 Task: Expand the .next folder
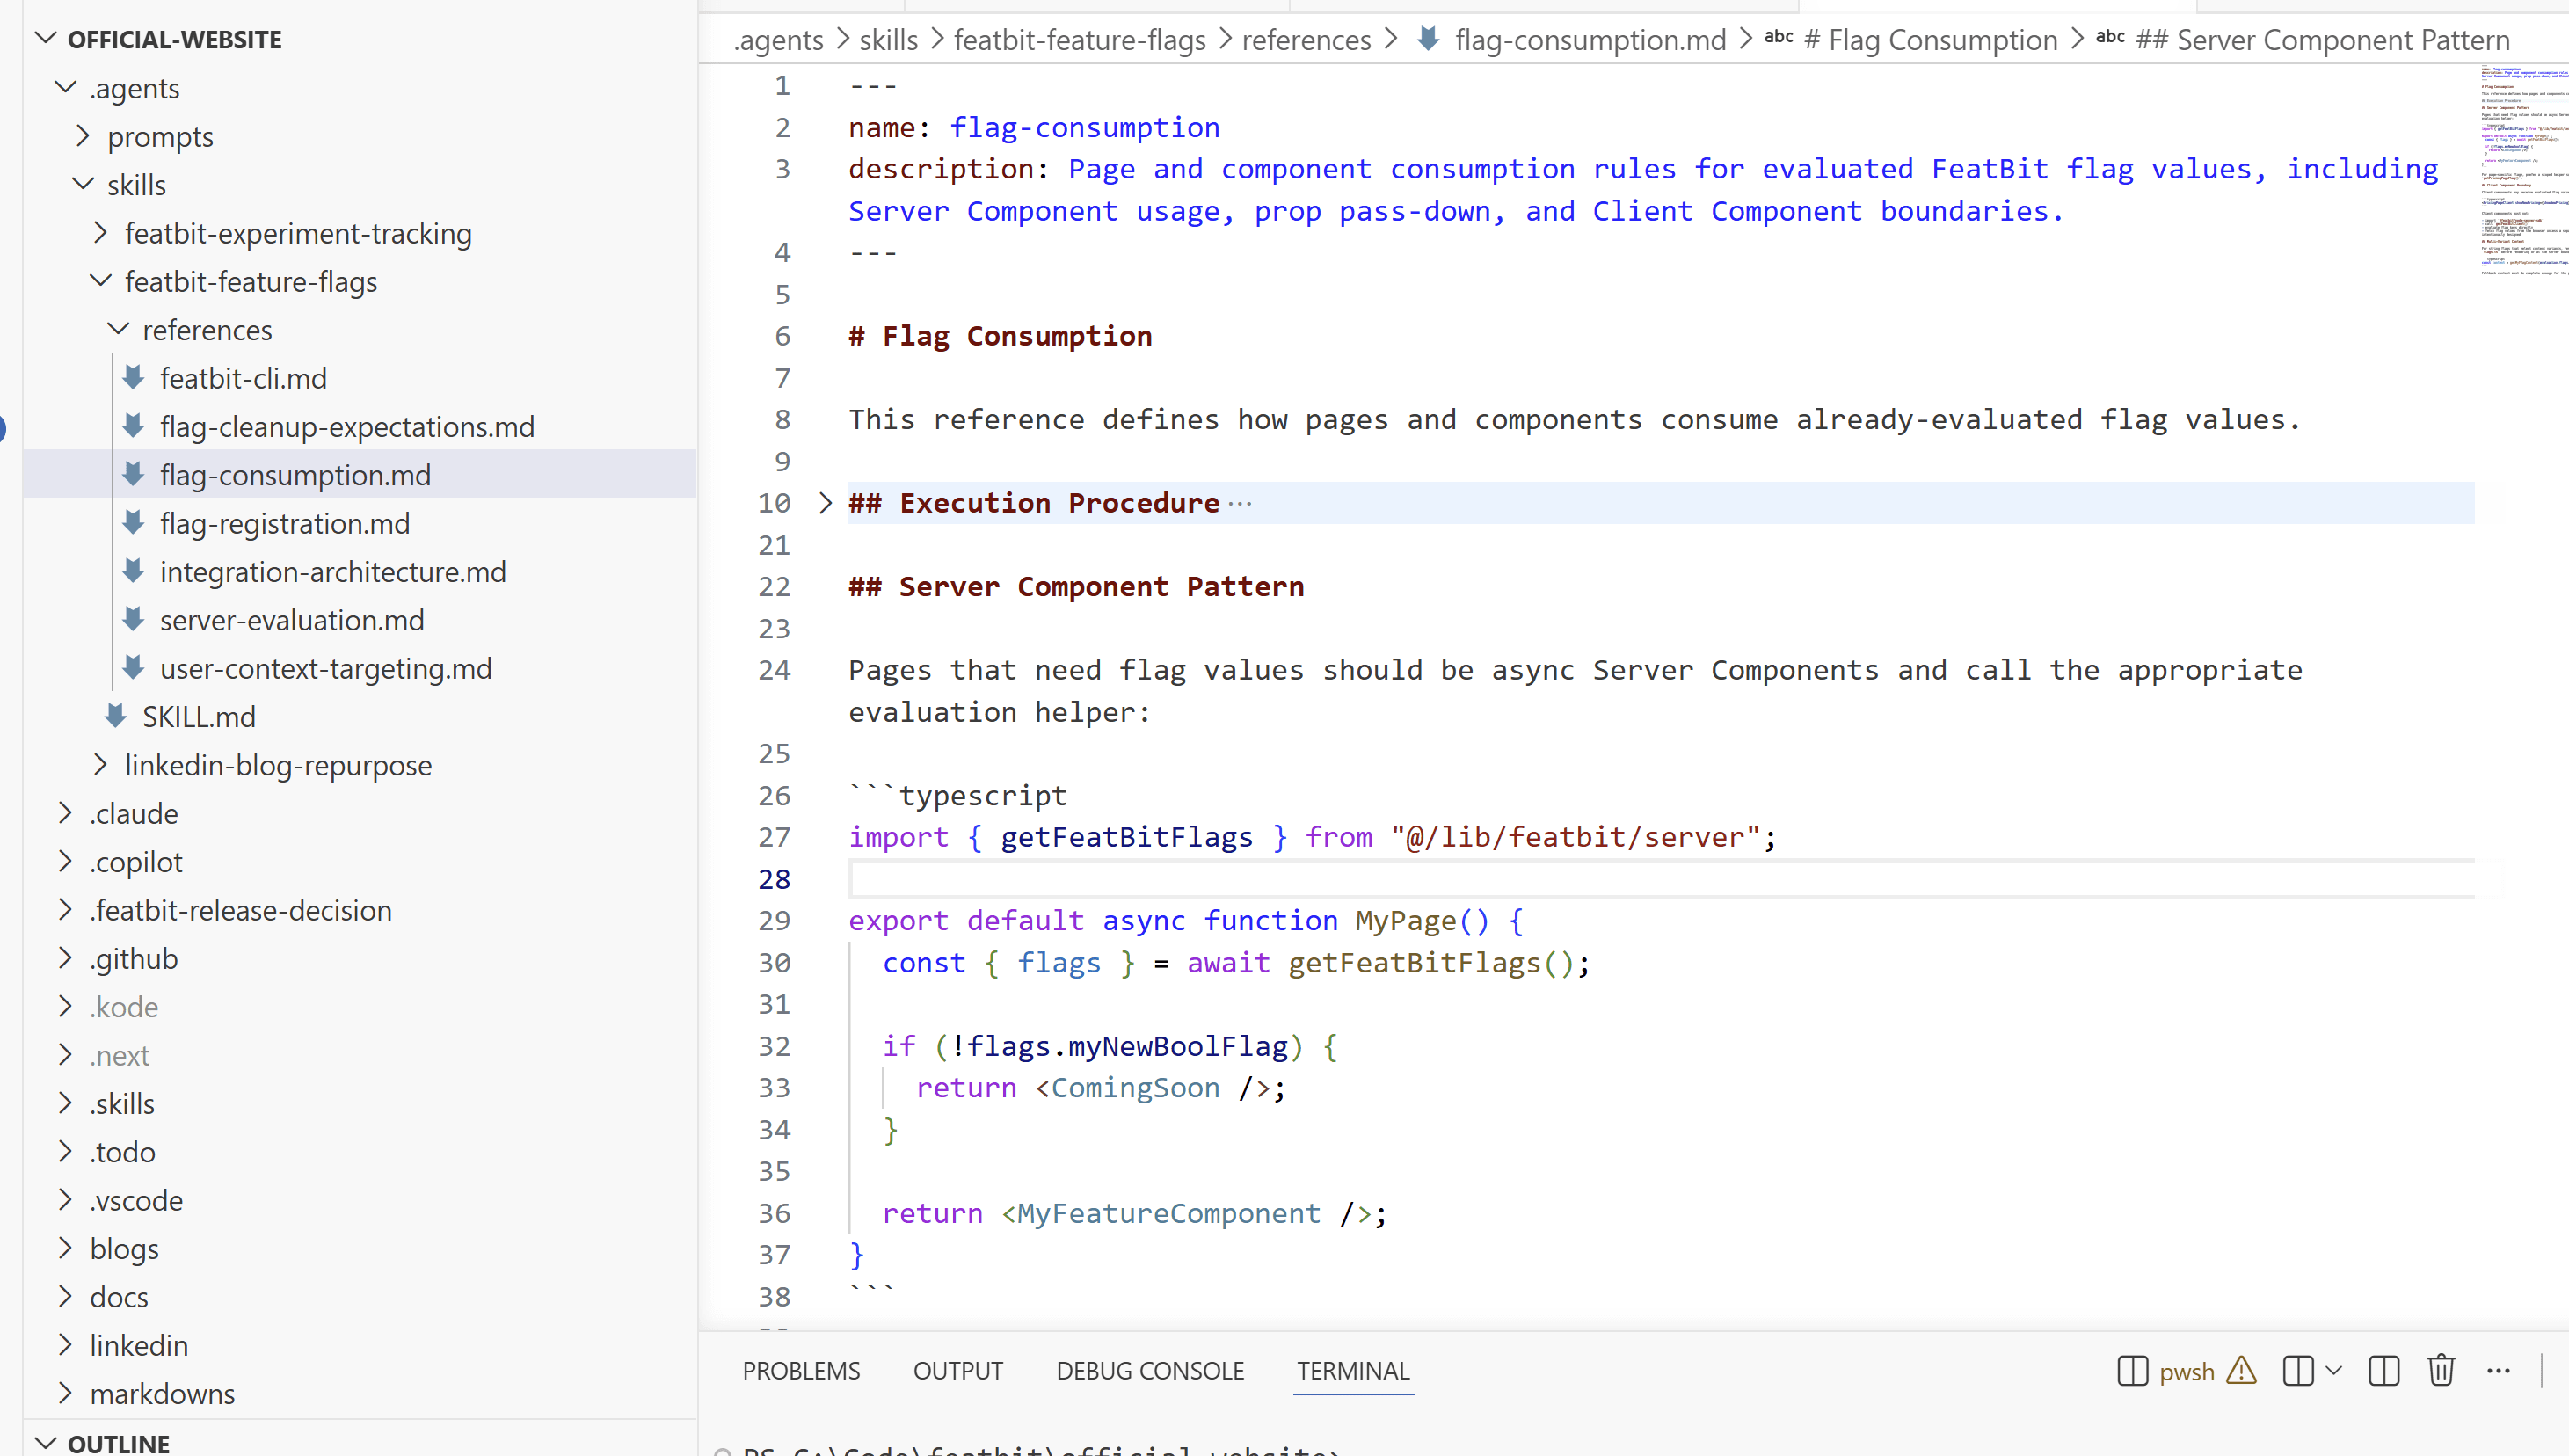pyautogui.click(x=66, y=1054)
